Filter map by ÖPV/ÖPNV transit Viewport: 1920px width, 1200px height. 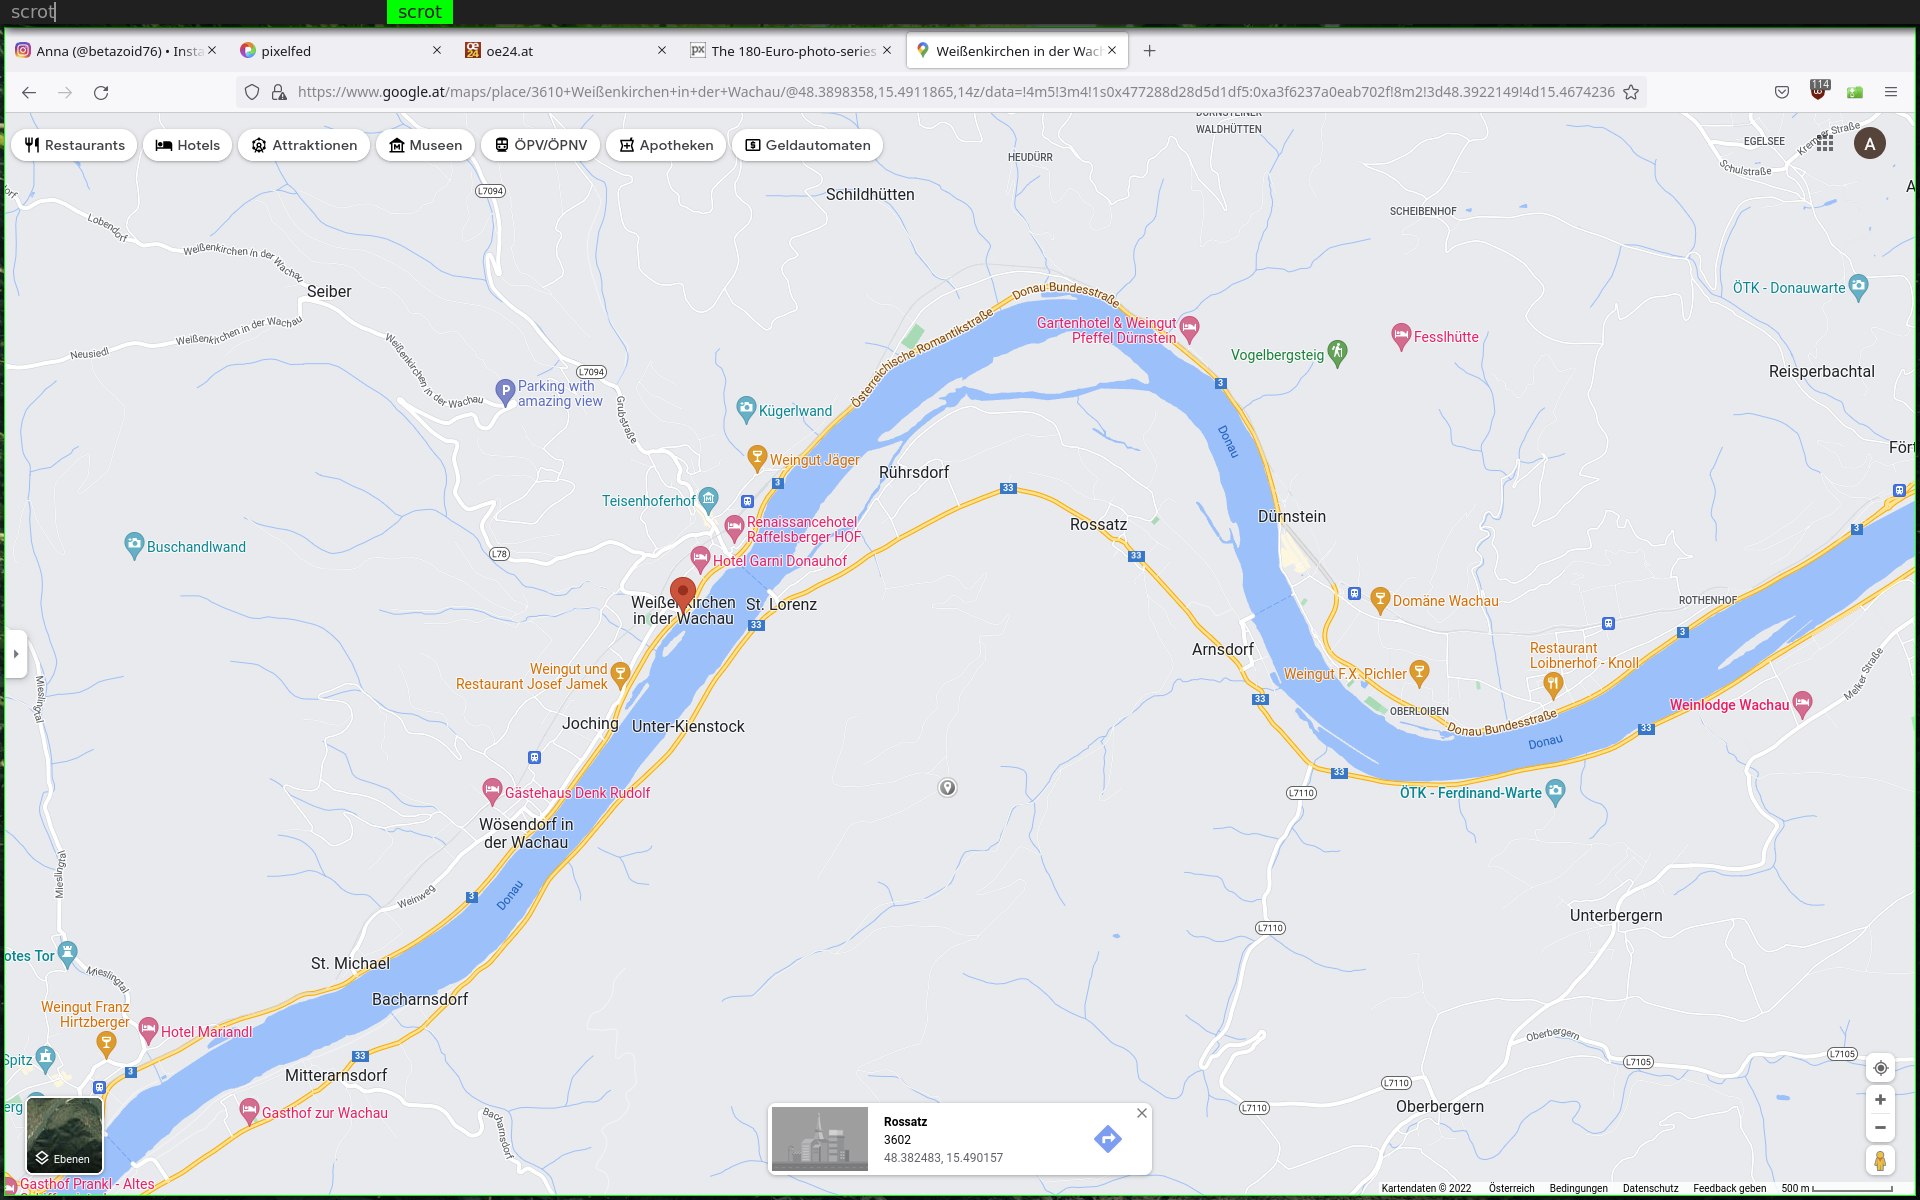(541, 145)
